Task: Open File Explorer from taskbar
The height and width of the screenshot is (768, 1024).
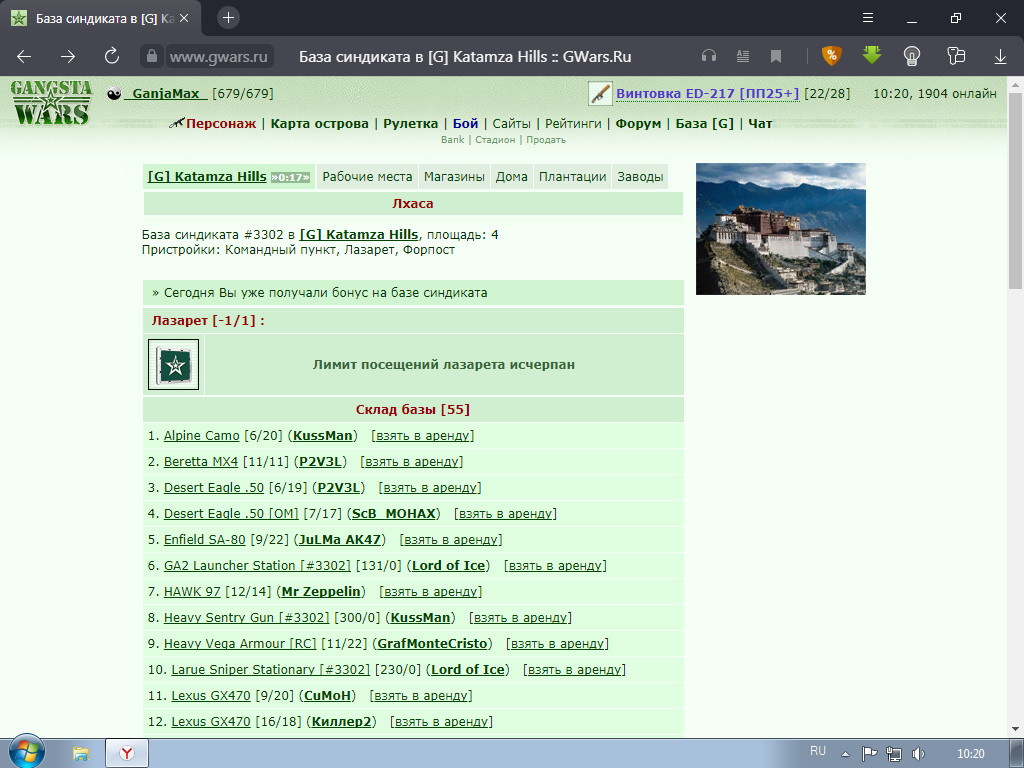Action: point(80,754)
